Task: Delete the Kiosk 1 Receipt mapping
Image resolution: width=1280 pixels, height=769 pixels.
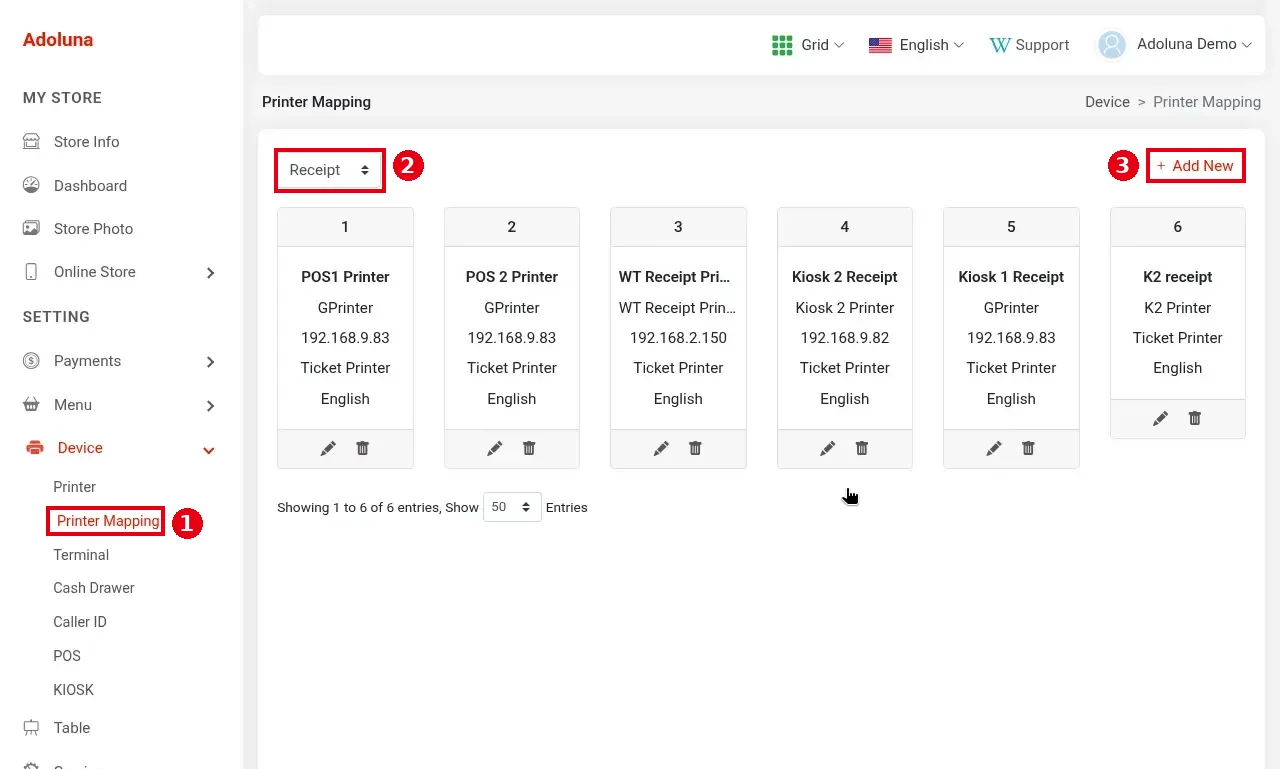Action: point(1029,449)
